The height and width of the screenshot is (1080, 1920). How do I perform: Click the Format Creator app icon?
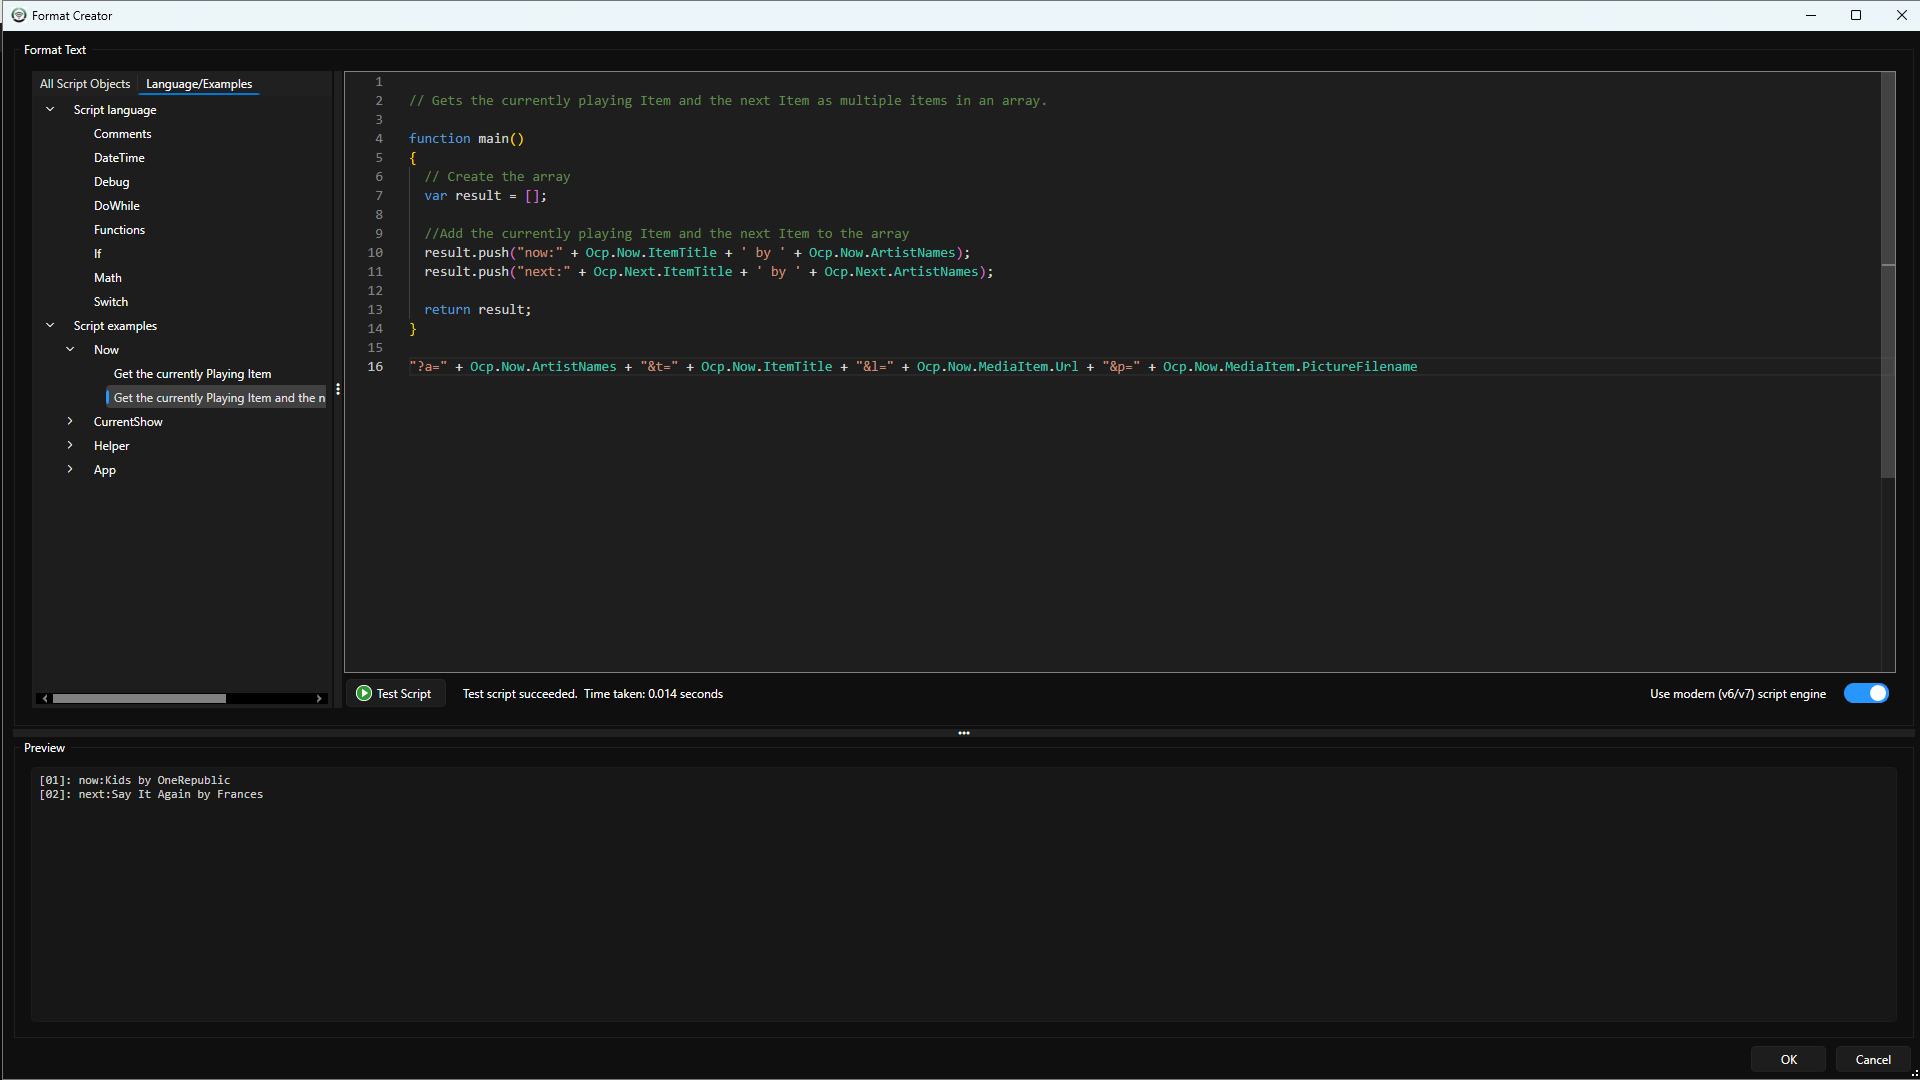coord(19,15)
